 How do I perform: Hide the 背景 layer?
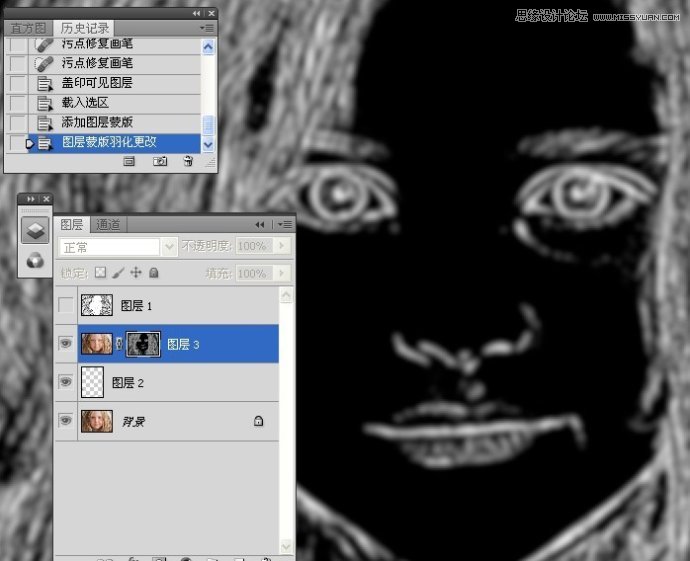pyautogui.click(x=66, y=420)
